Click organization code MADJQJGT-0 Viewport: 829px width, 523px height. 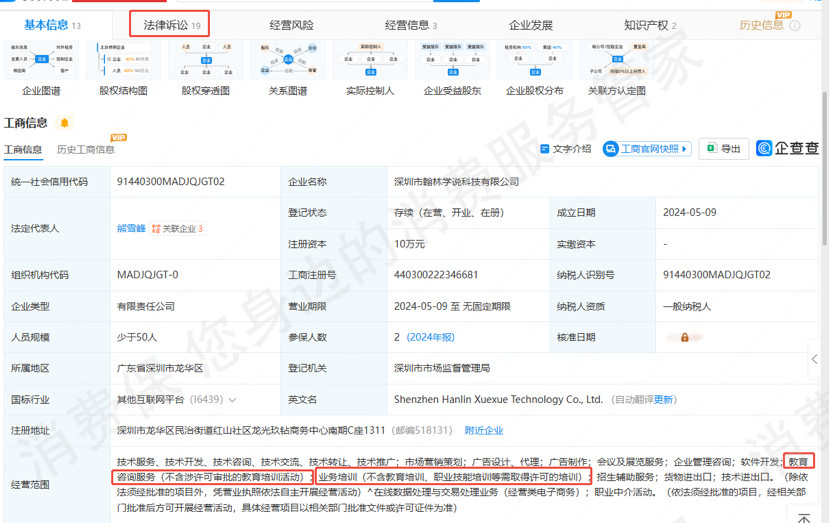tap(148, 275)
